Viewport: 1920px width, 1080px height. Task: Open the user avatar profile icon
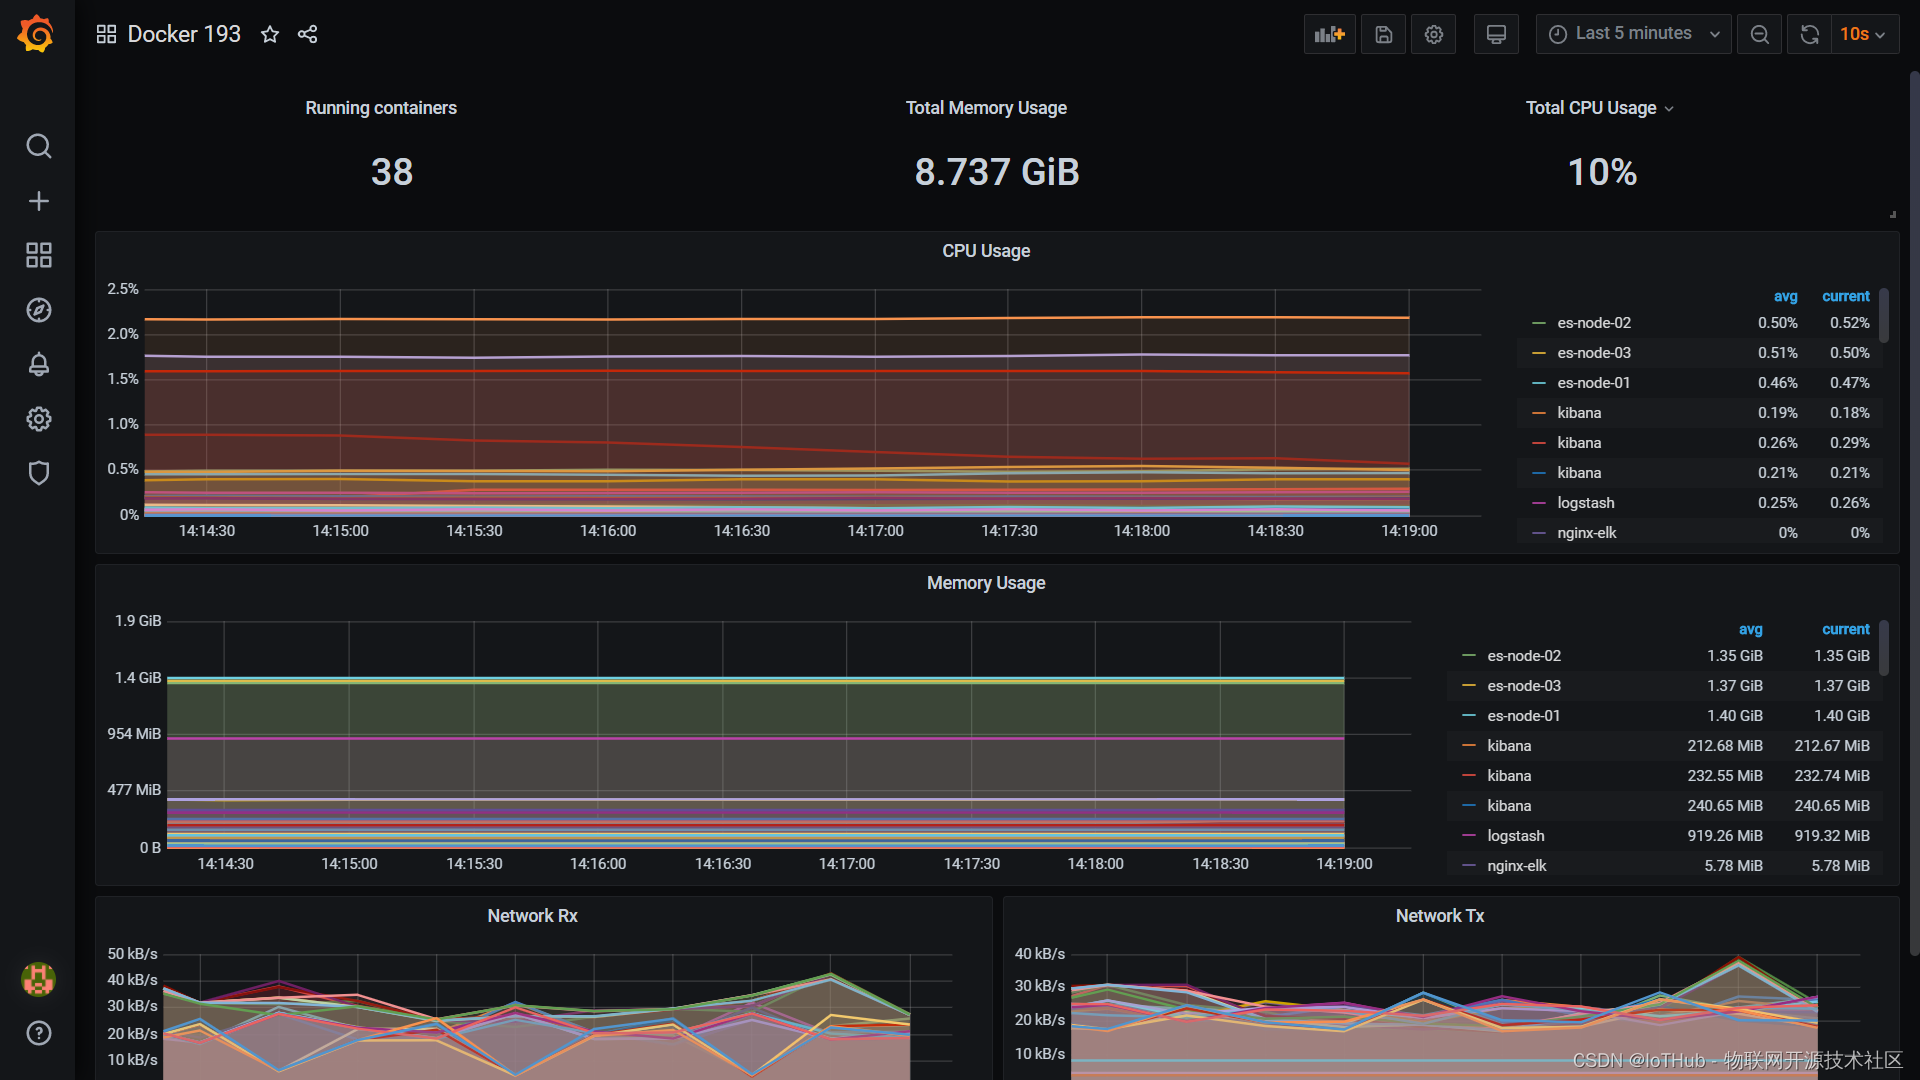point(38,979)
